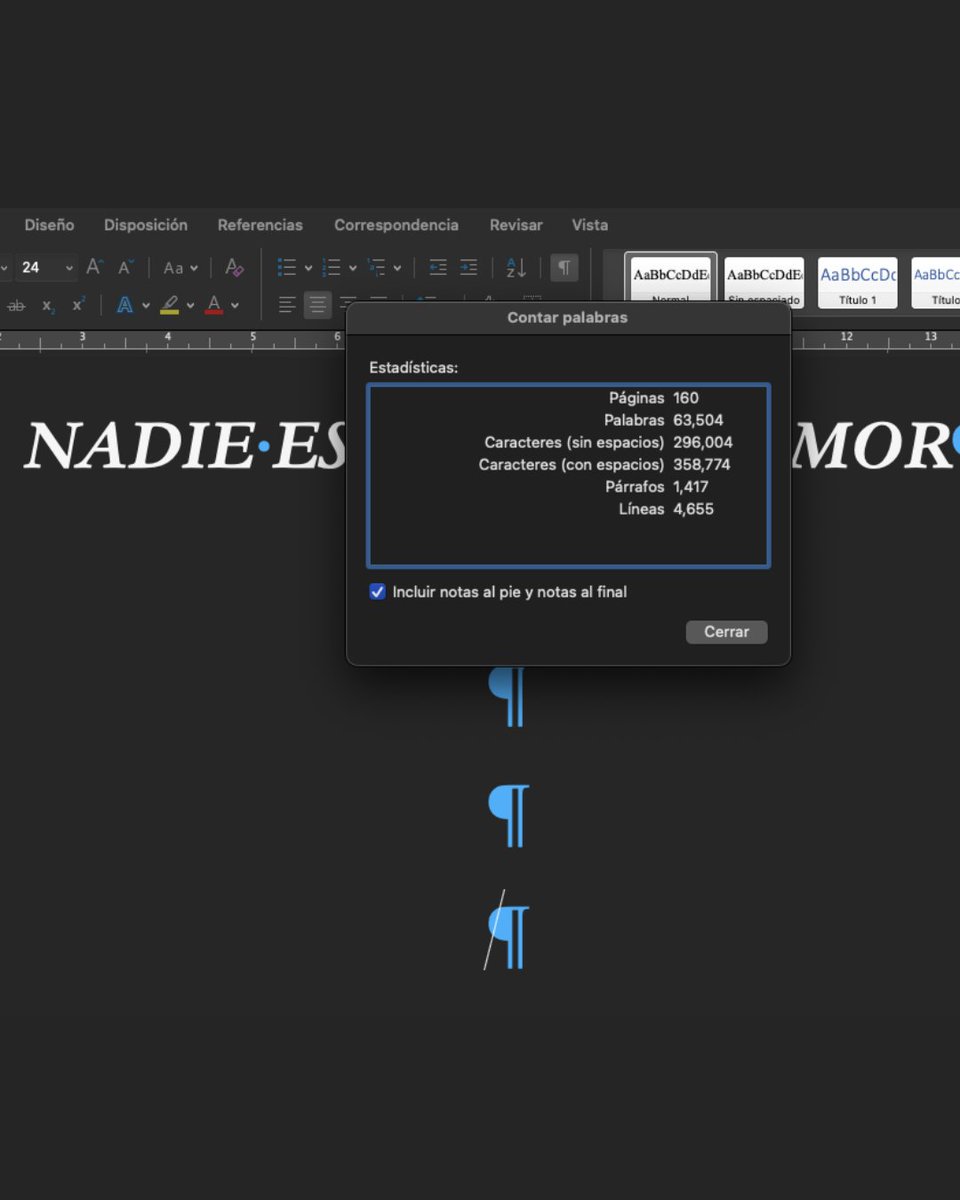This screenshot has height=1200, width=960.
Task: Apply the Sin espaciado style
Action: (x=764, y=282)
